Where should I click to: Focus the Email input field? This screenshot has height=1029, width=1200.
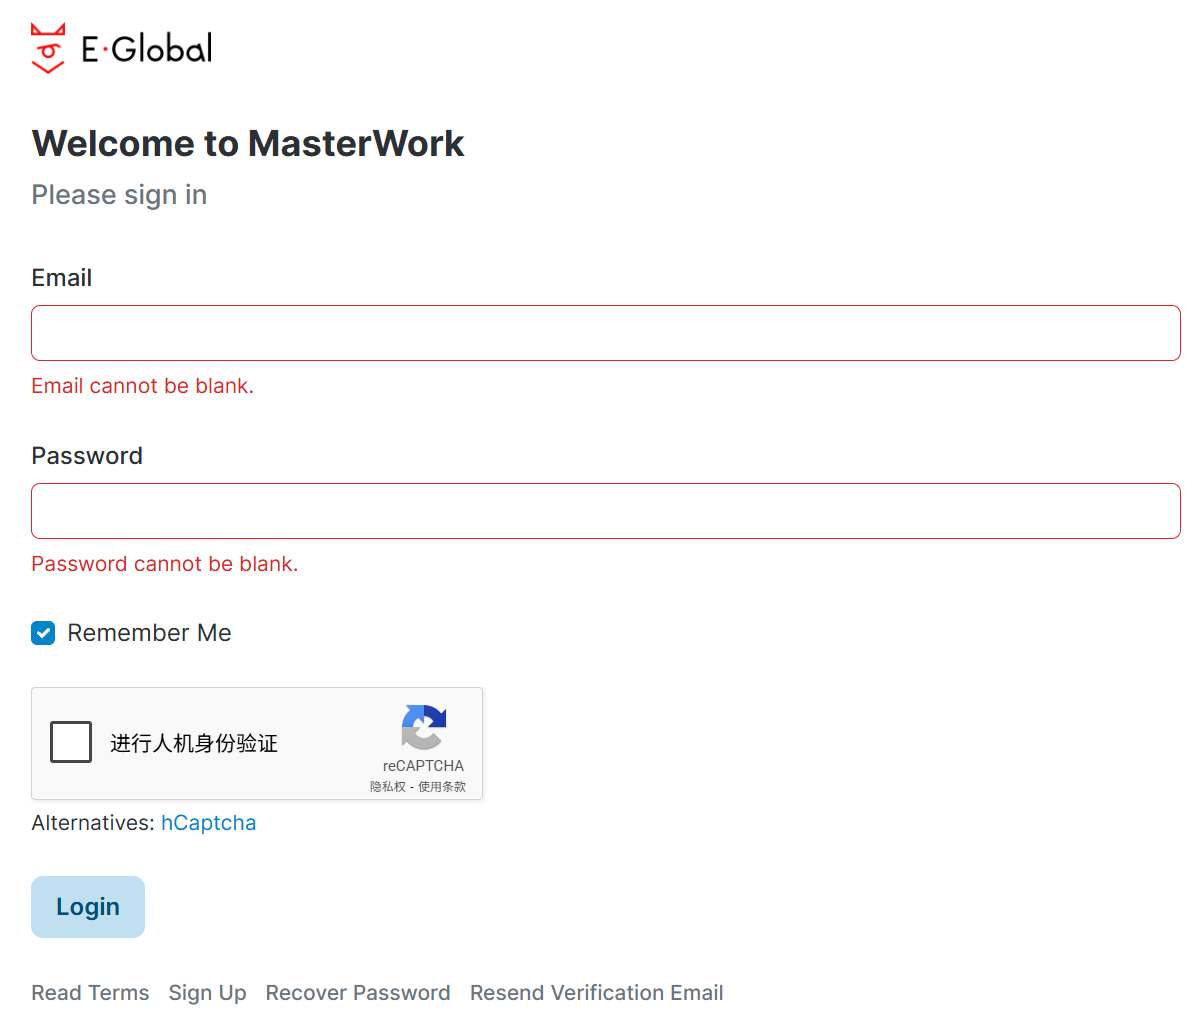point(606,333)
